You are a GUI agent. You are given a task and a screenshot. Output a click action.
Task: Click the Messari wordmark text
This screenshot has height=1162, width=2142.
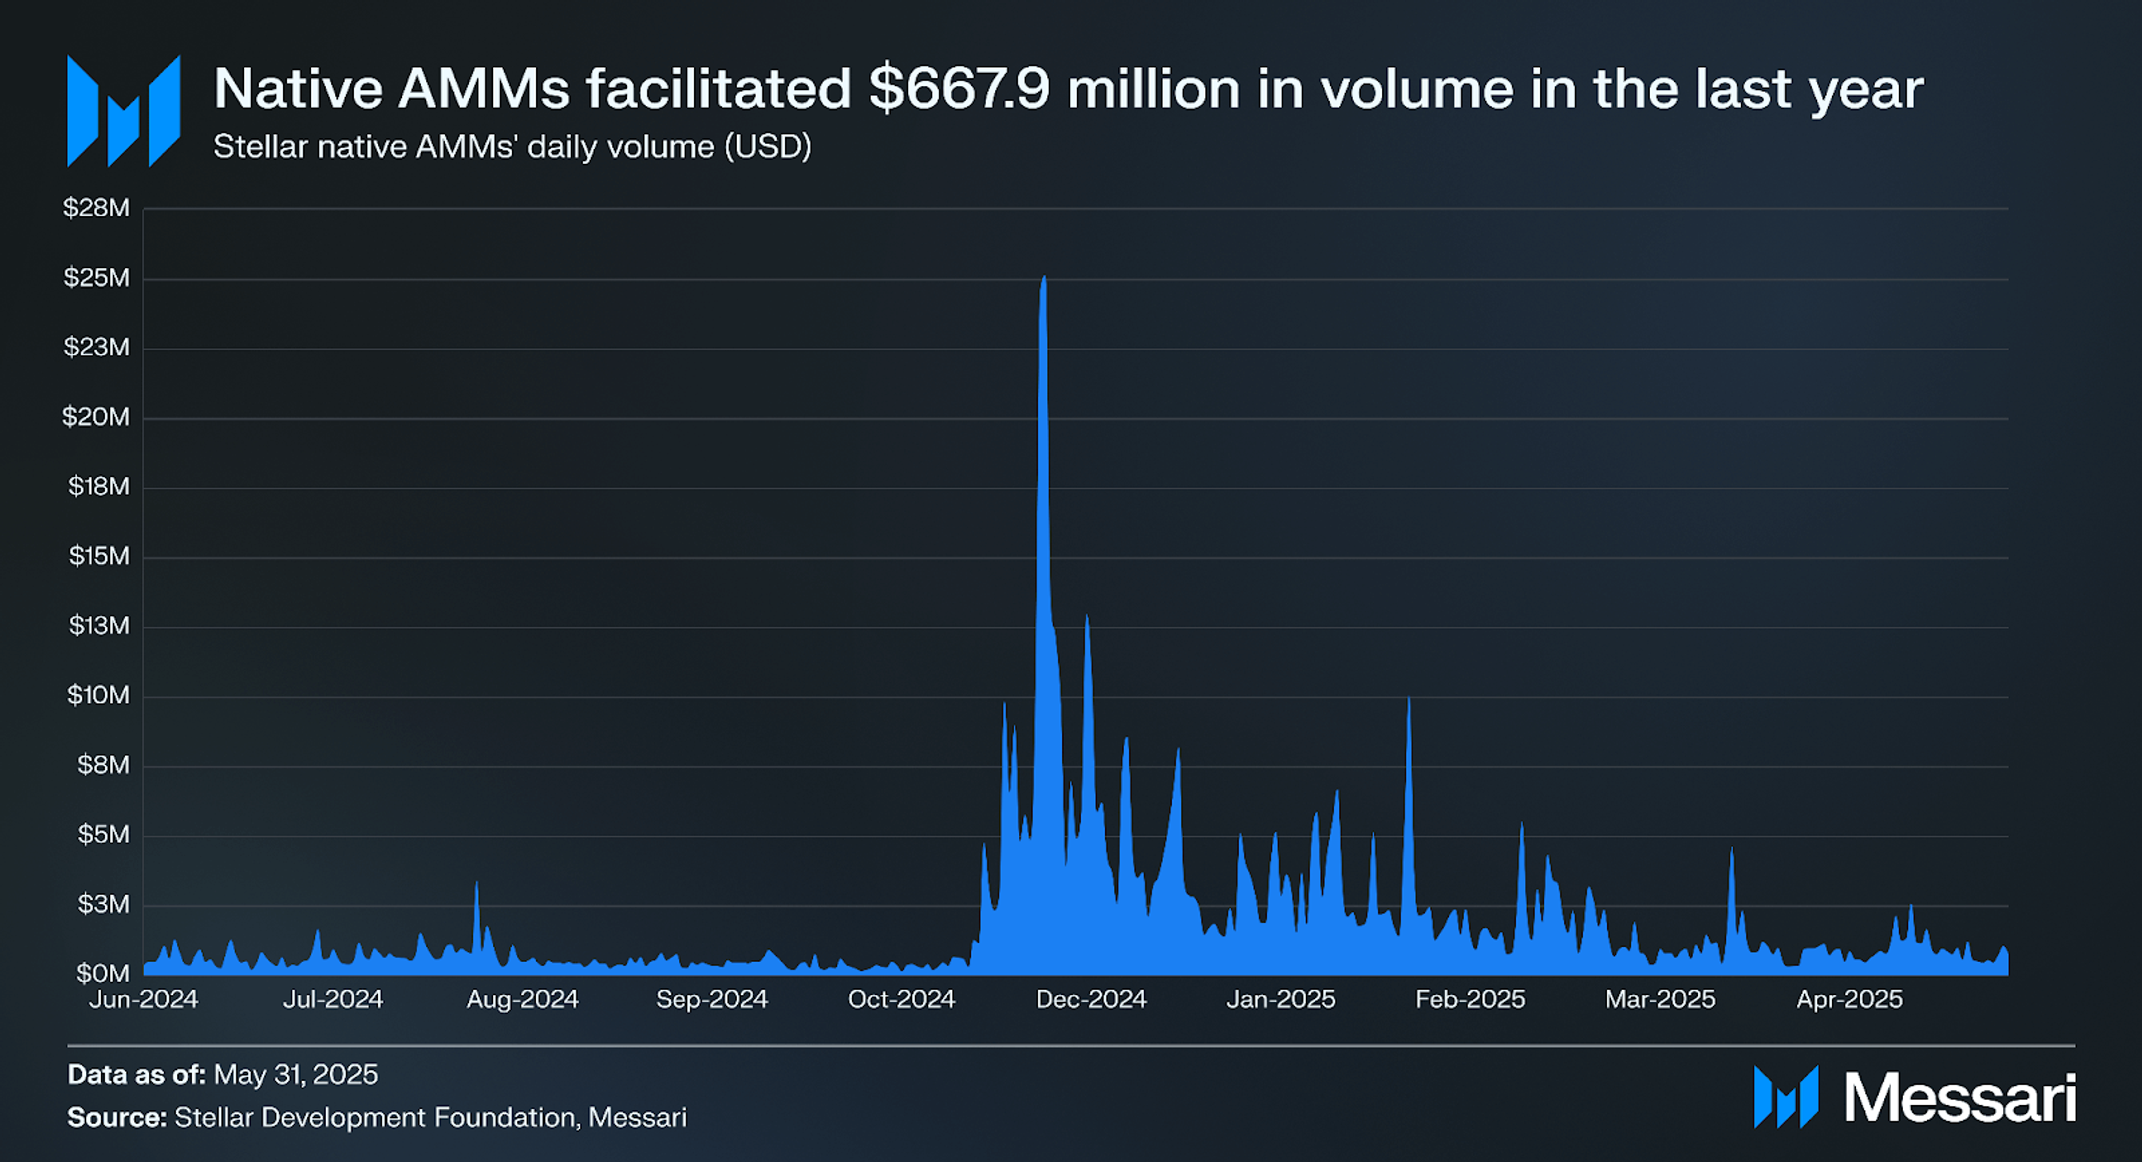pos(1959,1099)
